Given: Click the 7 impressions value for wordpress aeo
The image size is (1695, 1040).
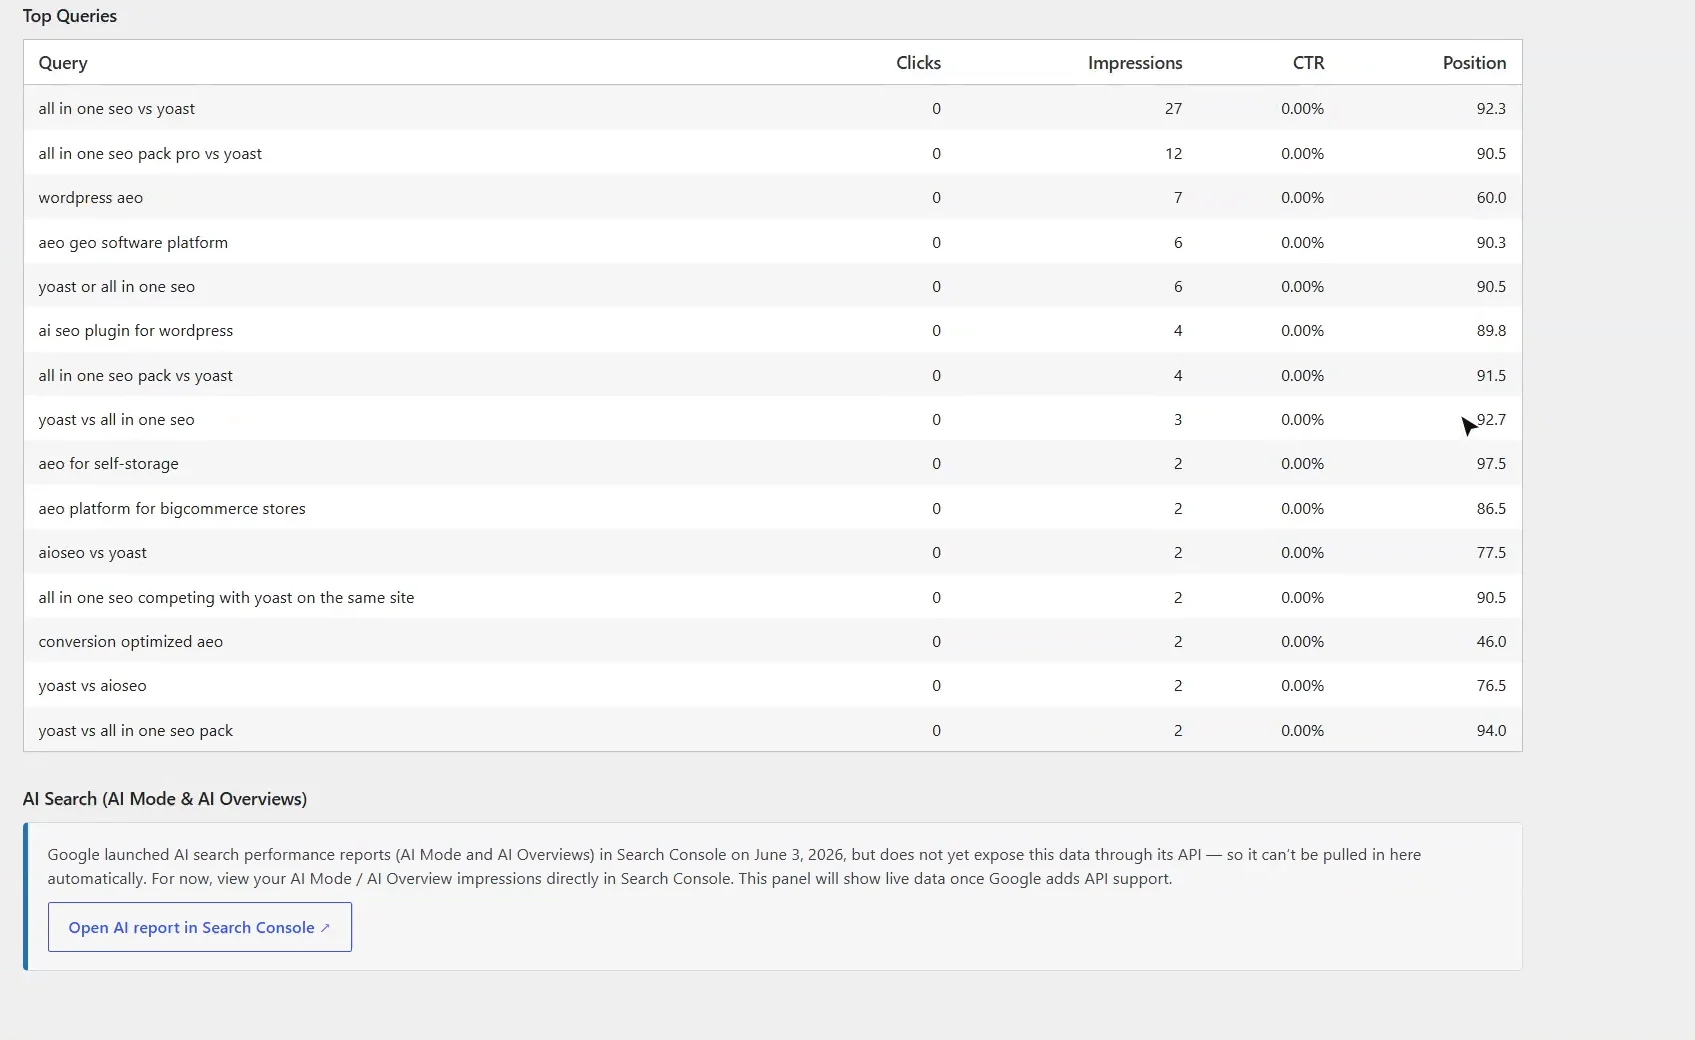Looking at the screenshot, I should (x=1178, y=198).
